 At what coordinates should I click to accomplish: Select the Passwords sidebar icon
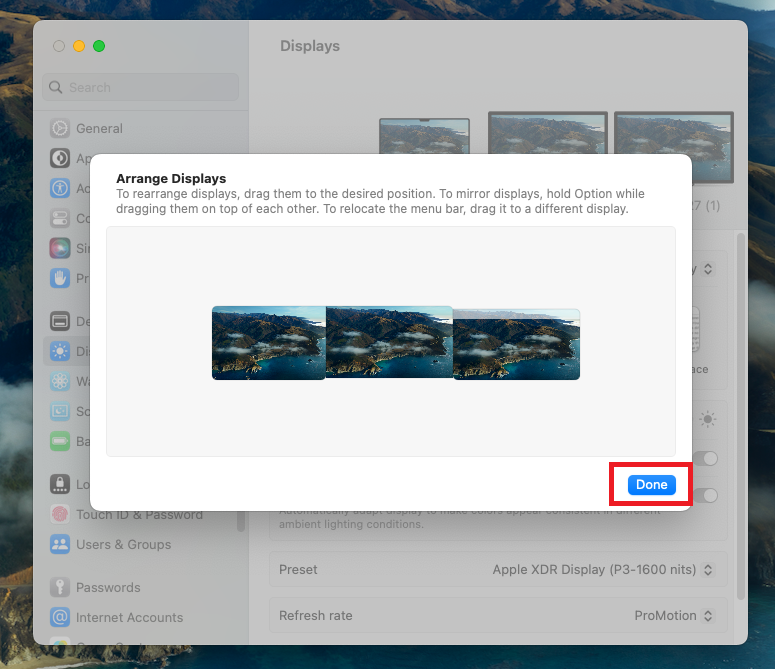[60, 587]
